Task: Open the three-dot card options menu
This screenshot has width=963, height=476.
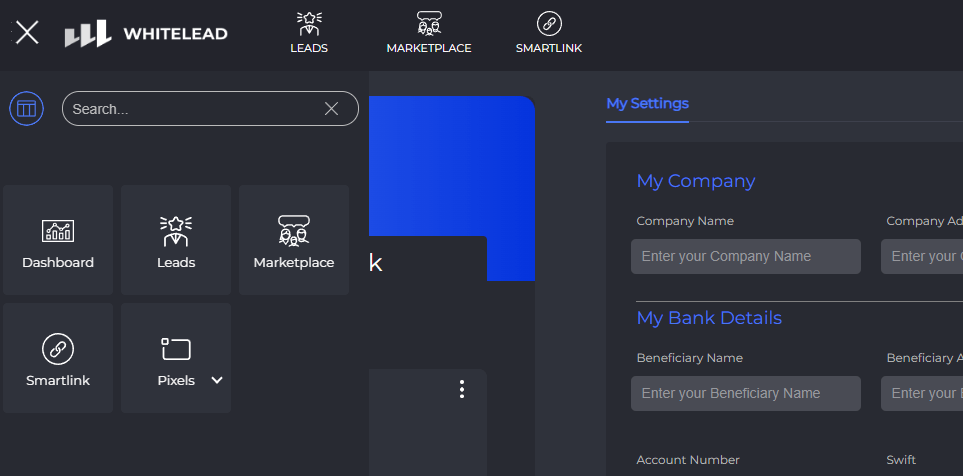Action: point(461,389)
